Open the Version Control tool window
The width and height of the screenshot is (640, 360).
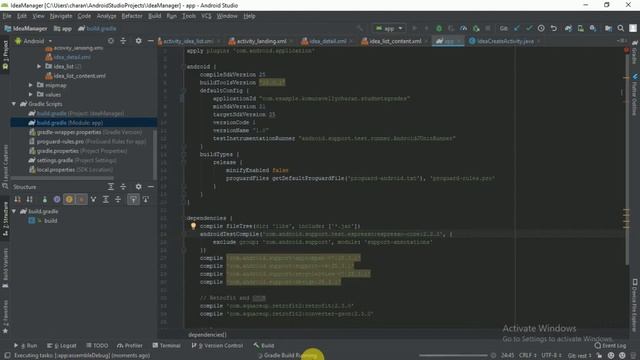pos(217,345)
